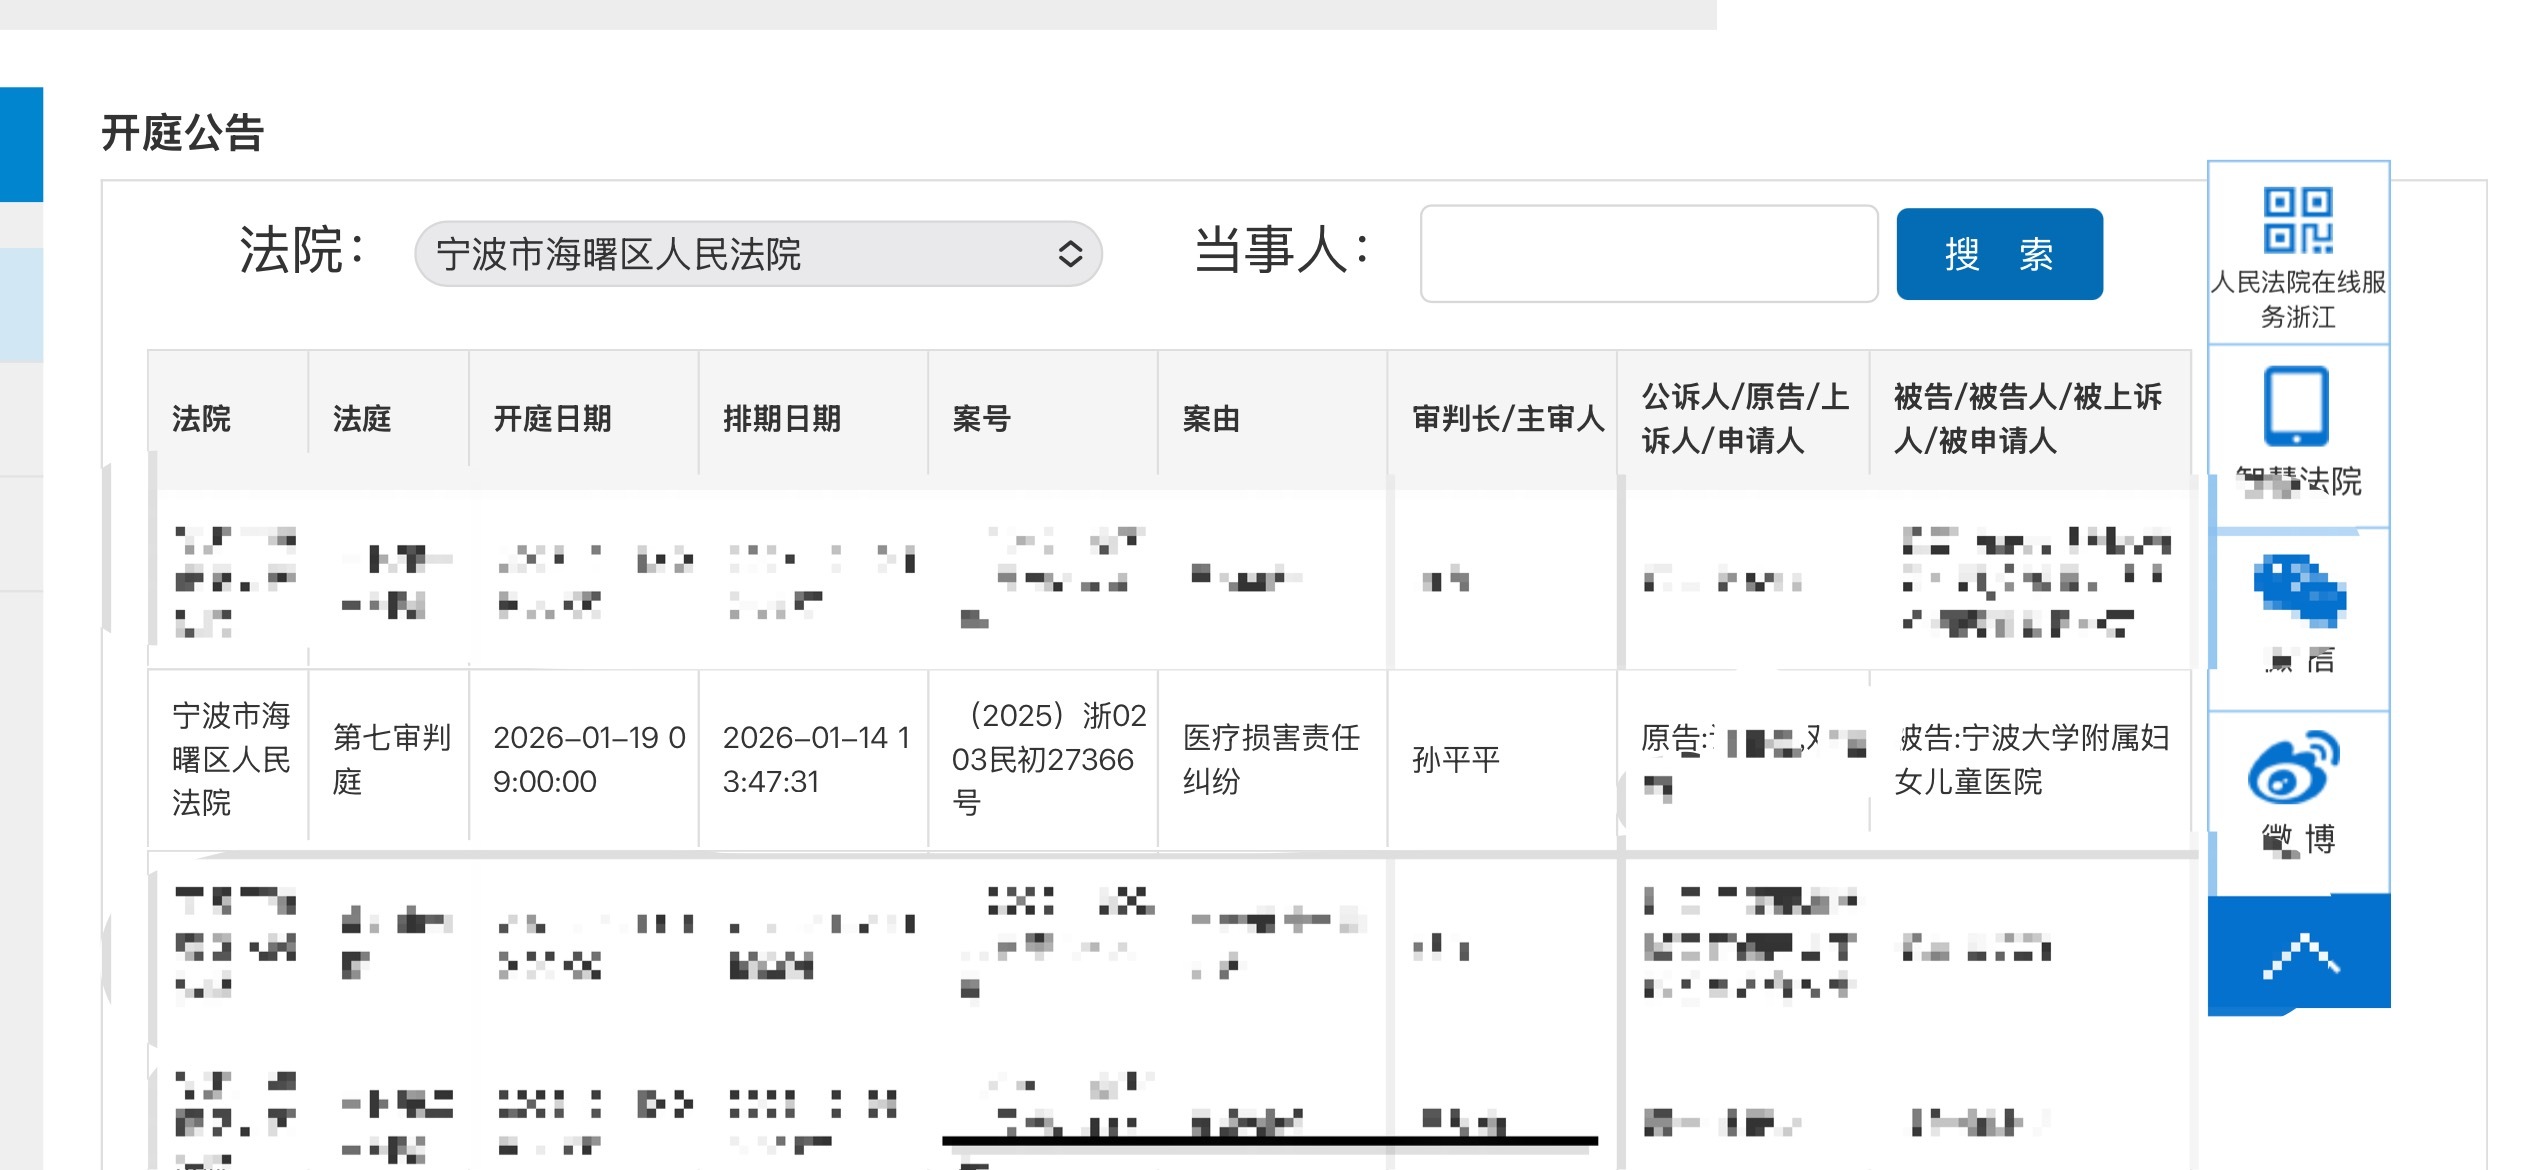The width and height of the screenshot is (2532, 1170).
Task: Click the 排期日期 column header
Action: [x=782, y=418]
